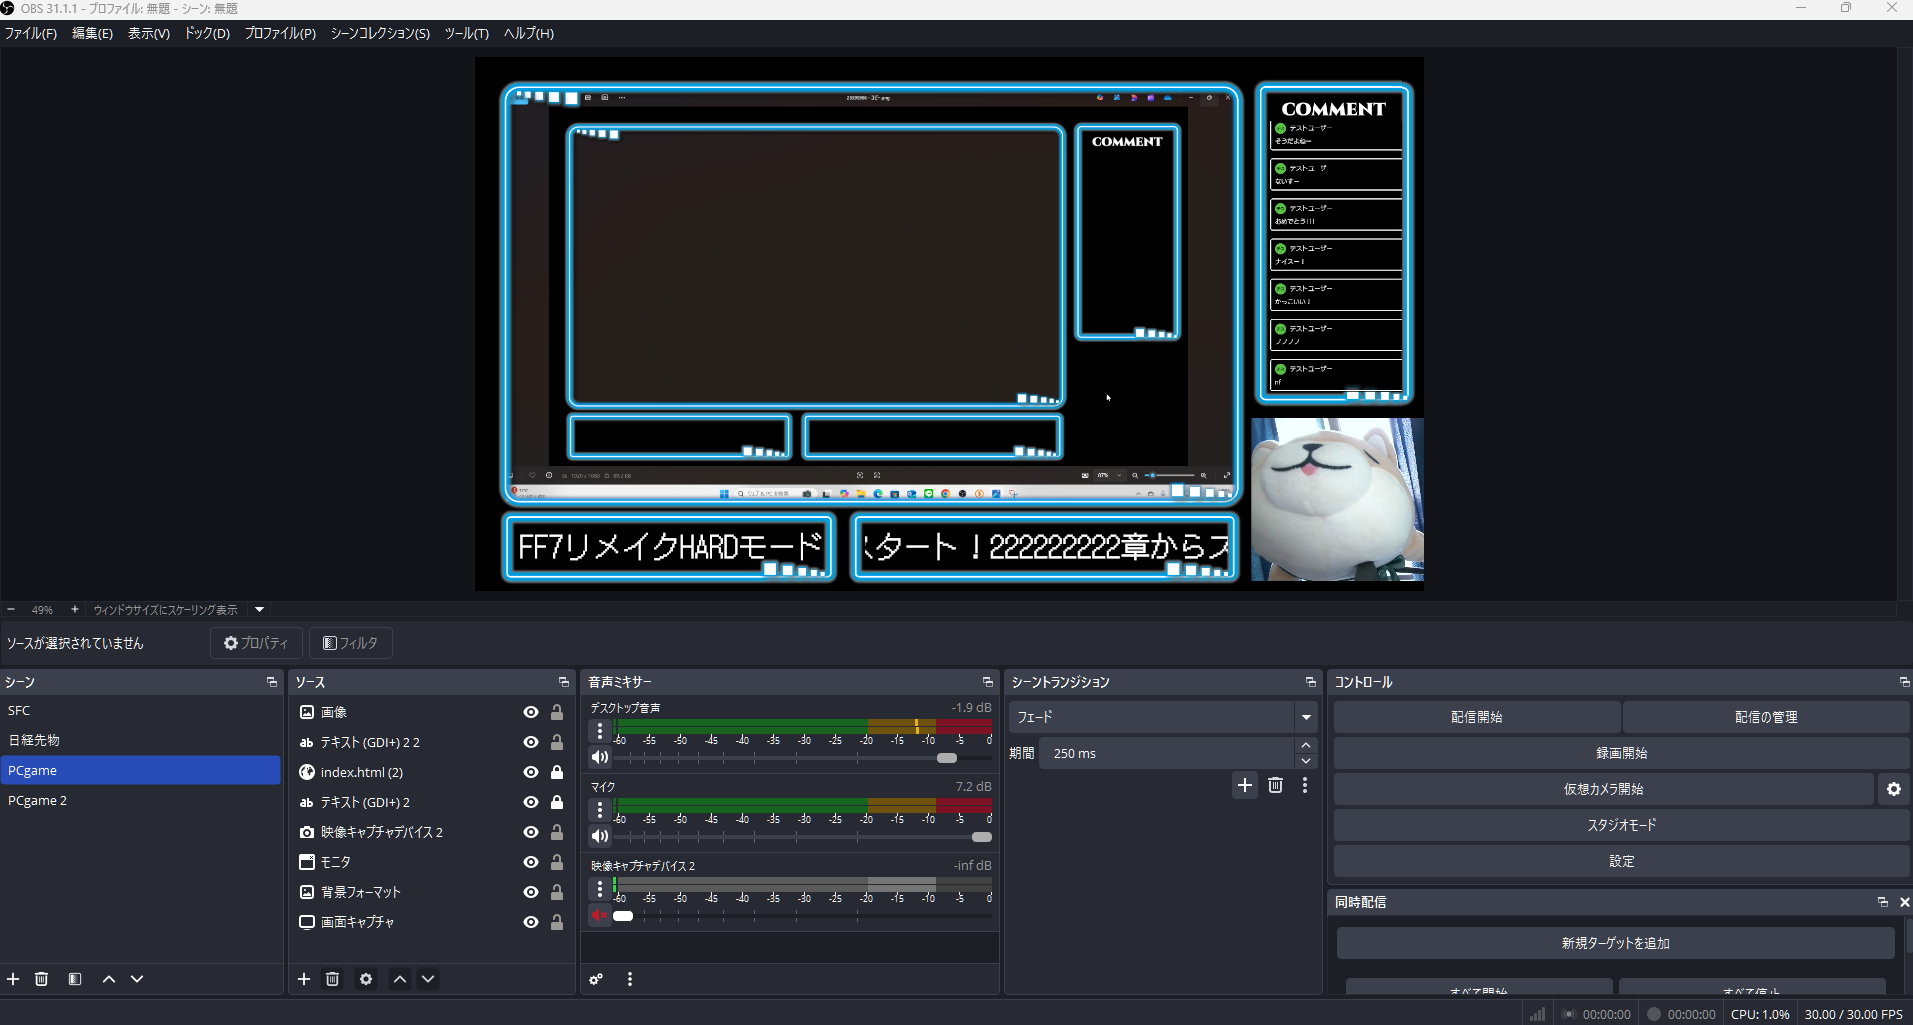
Task: Add a new source with plus icon
Action: tap(304, 979)
